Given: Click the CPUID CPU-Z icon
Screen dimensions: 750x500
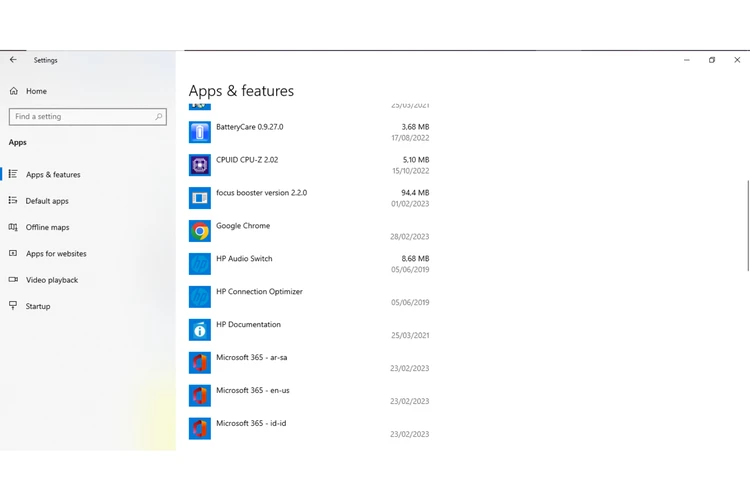Looking at the screenshot, I should [200, 165].
